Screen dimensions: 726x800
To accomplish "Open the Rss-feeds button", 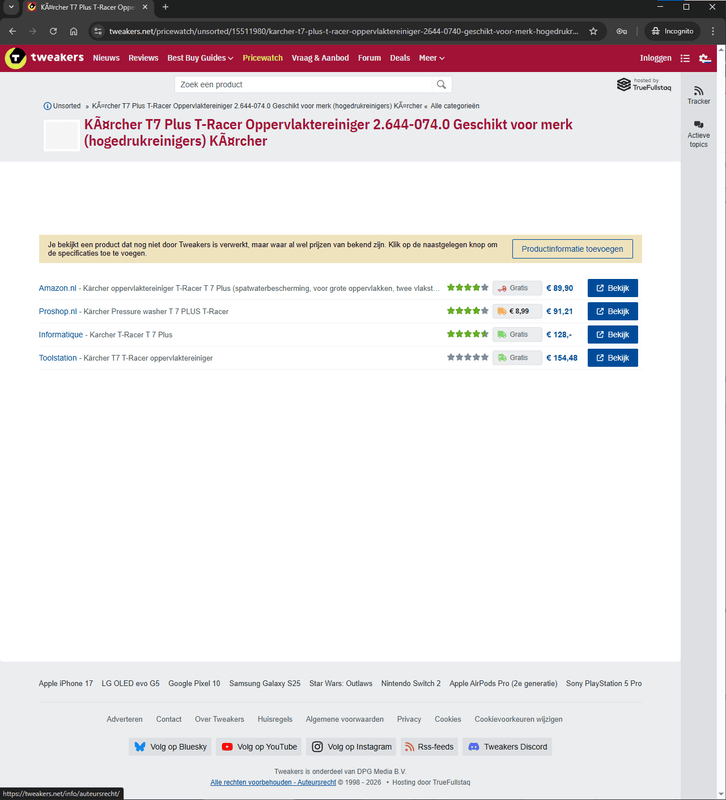I will [x=429, y=747].
